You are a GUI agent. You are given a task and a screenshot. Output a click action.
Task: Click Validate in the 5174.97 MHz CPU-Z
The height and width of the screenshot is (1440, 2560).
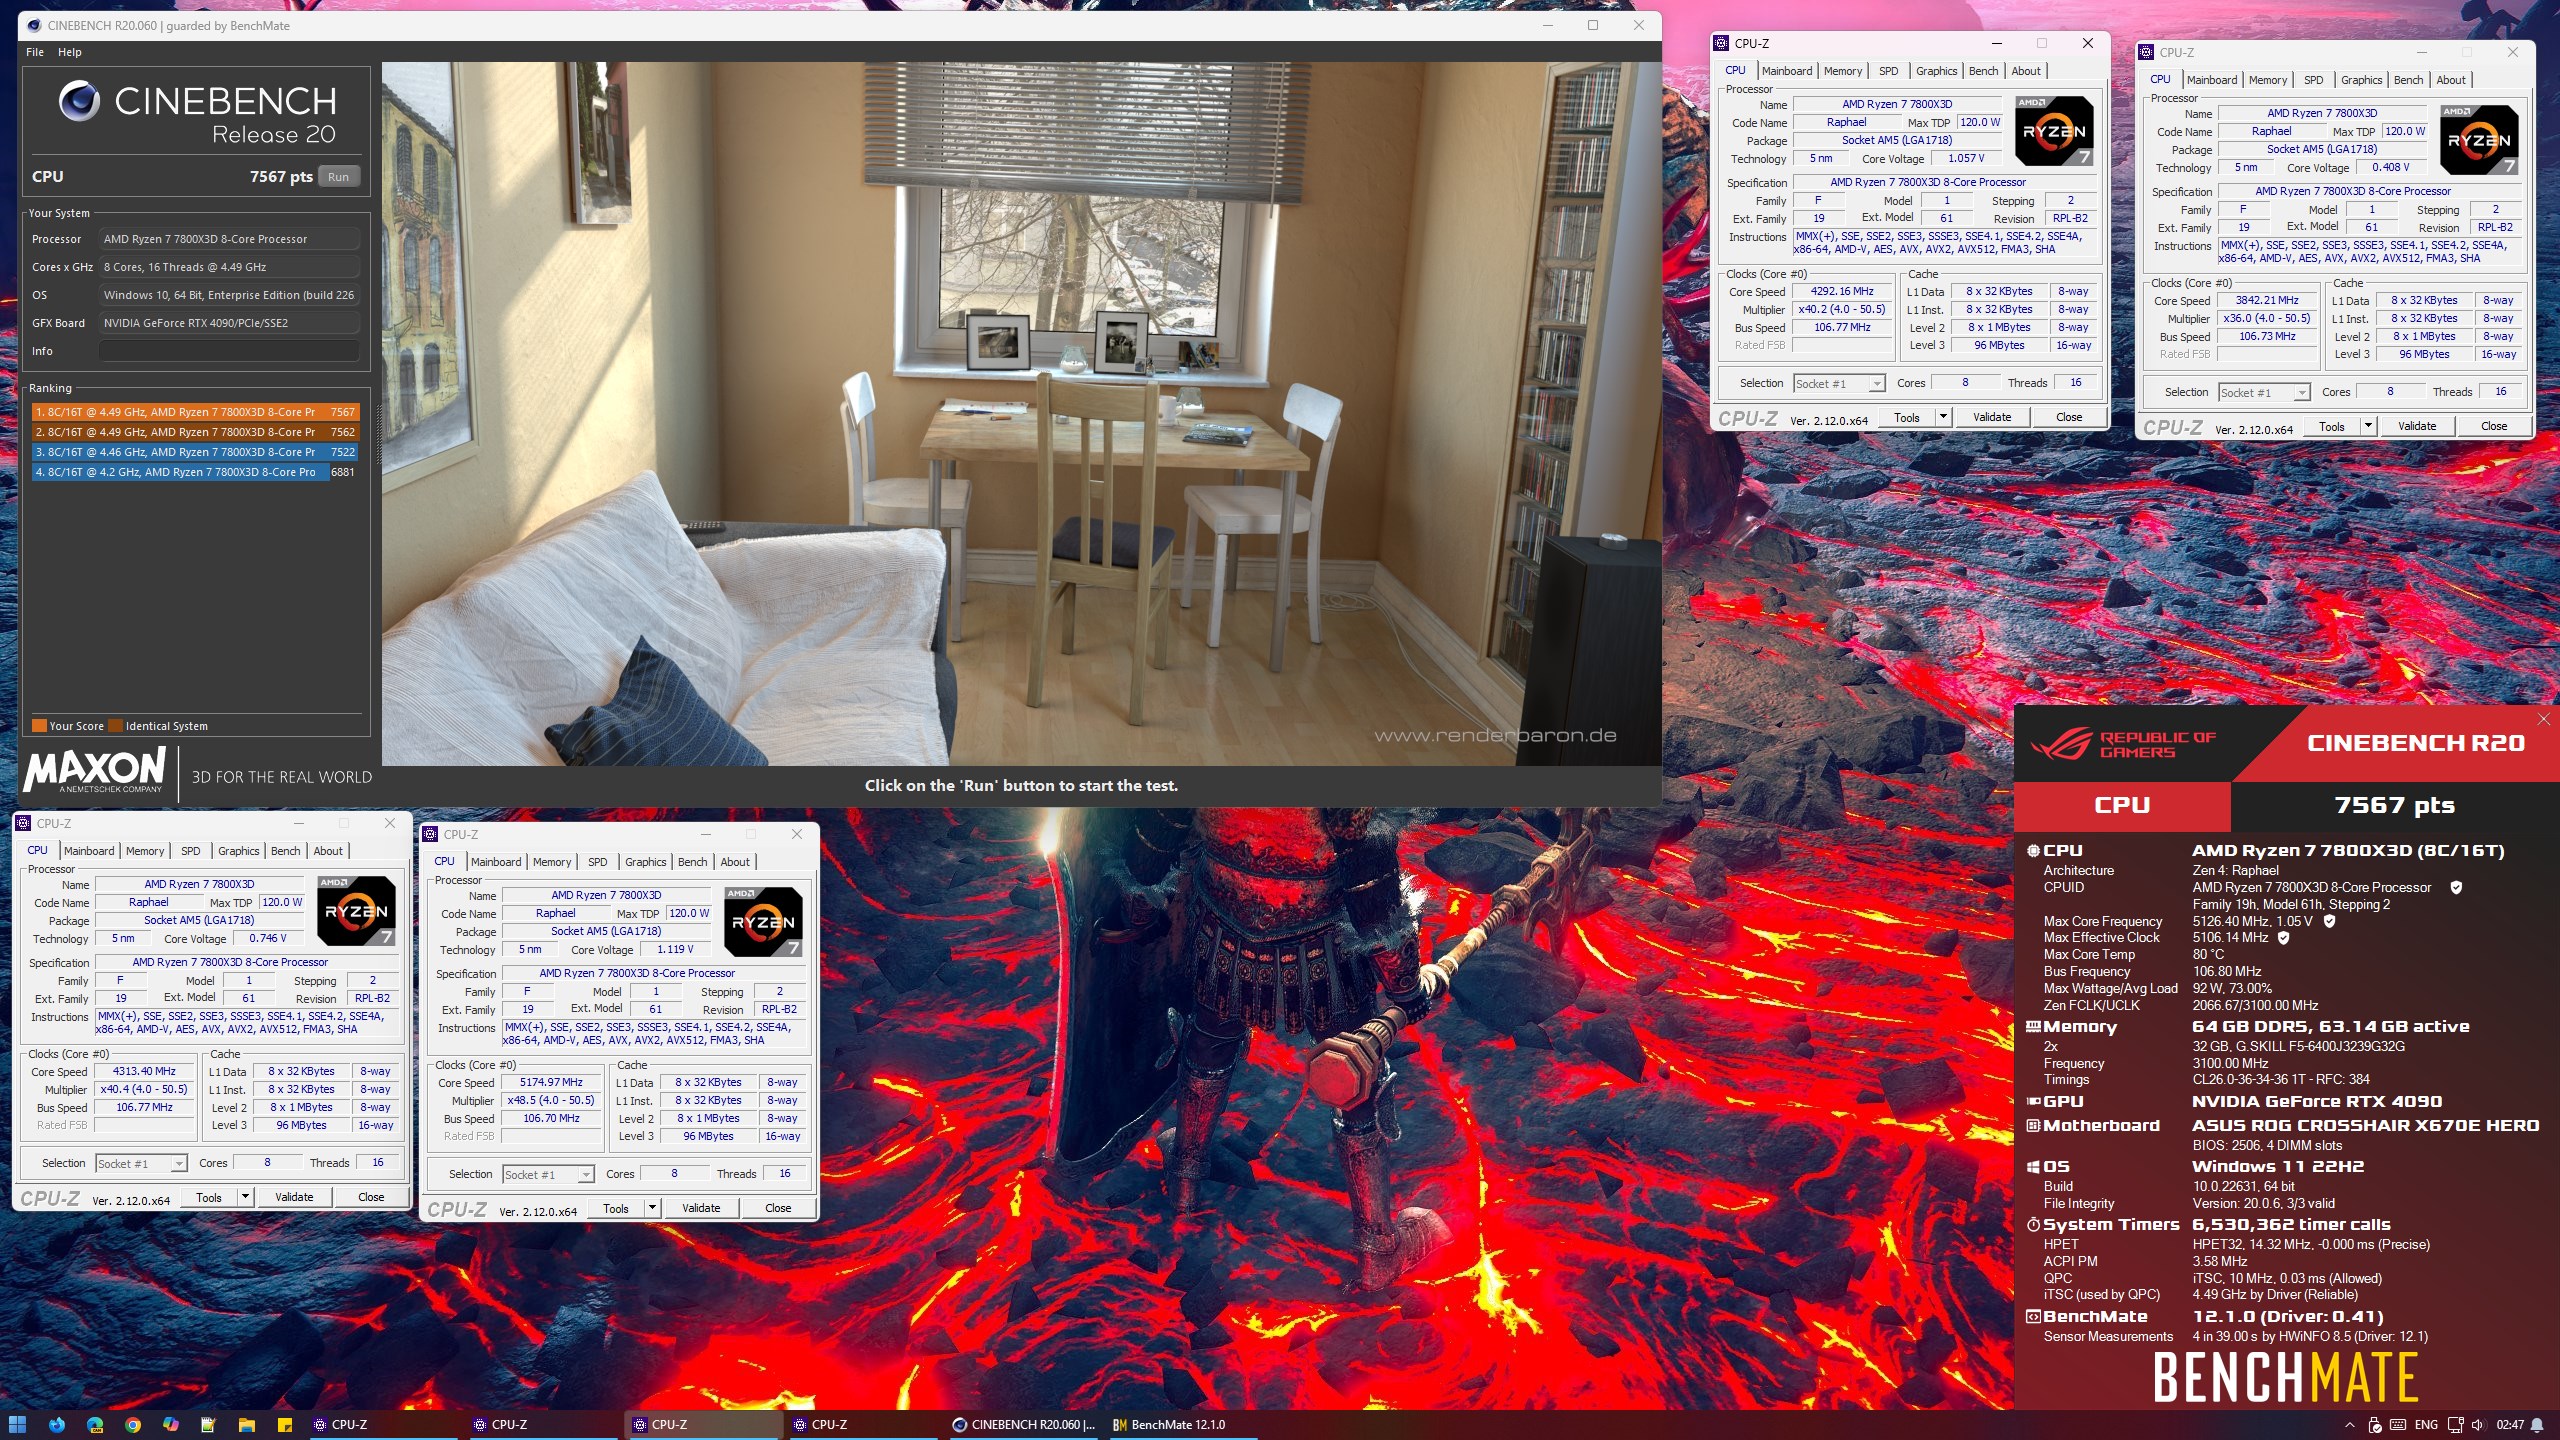point(701,1208)
